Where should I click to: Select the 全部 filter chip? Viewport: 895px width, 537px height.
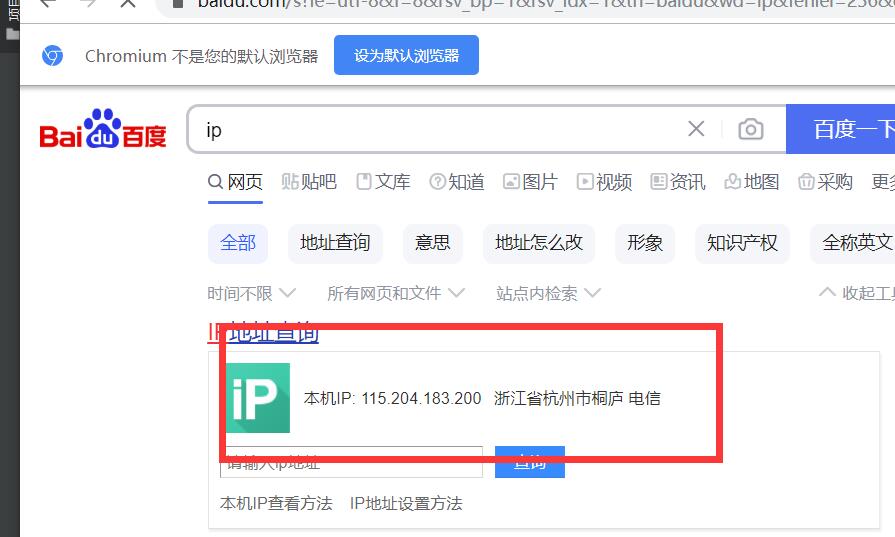(238, 243)
